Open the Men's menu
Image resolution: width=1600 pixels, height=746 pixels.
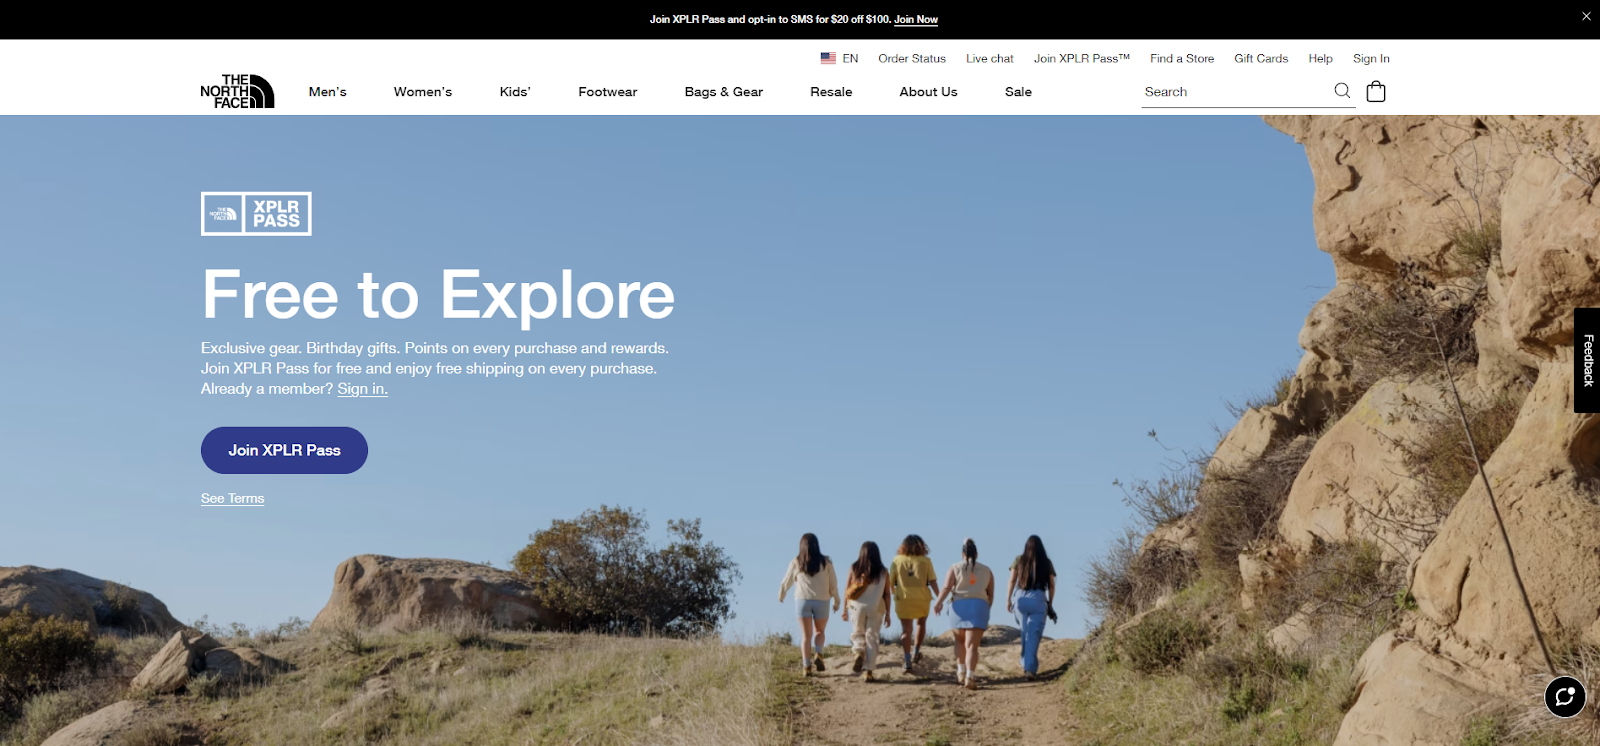click(328, 92)
